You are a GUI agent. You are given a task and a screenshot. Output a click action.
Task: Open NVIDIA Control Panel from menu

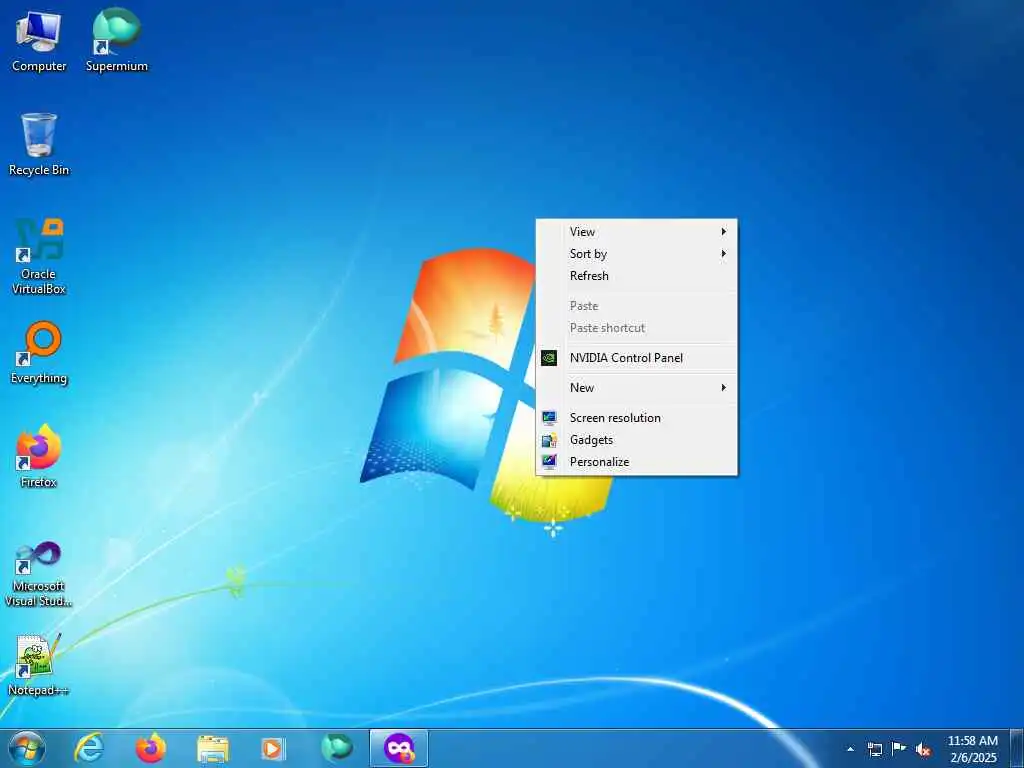(x=637, y=358)
